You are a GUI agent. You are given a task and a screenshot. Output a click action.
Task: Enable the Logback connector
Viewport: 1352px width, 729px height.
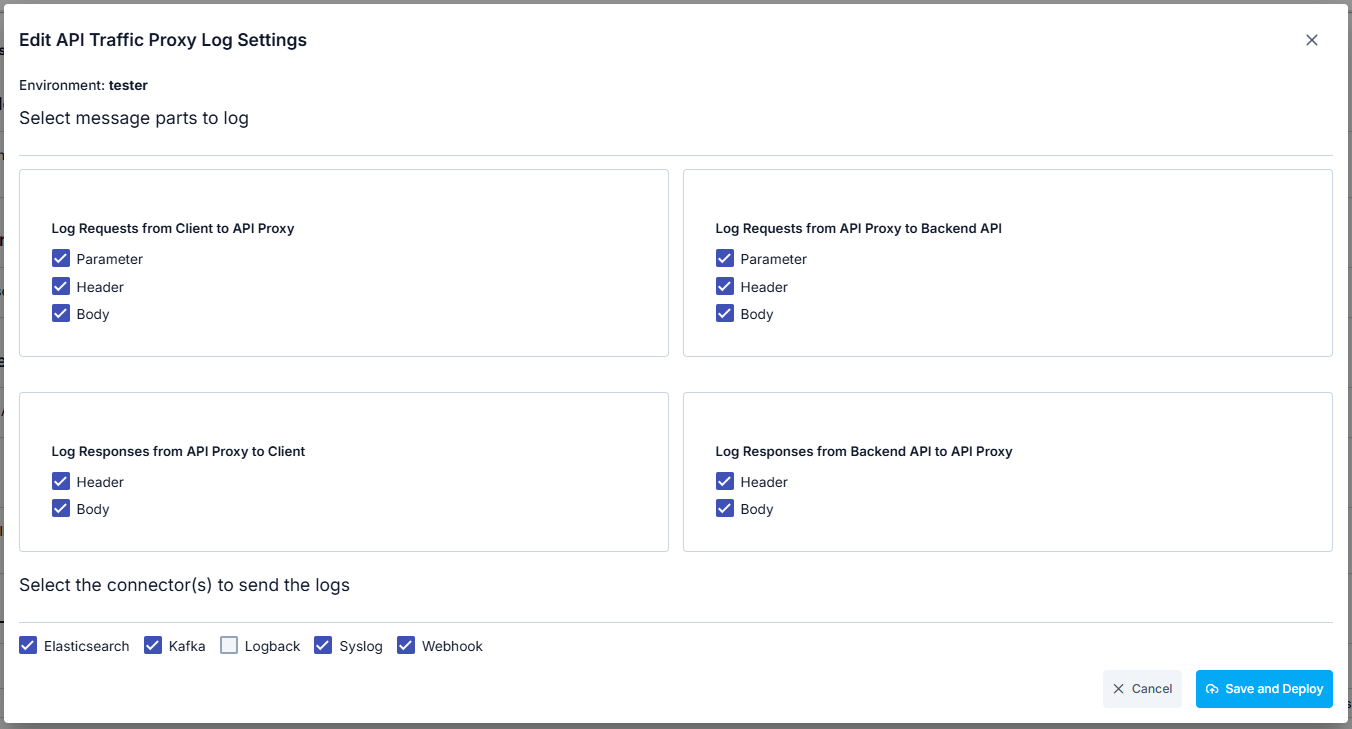coord(229,646)
